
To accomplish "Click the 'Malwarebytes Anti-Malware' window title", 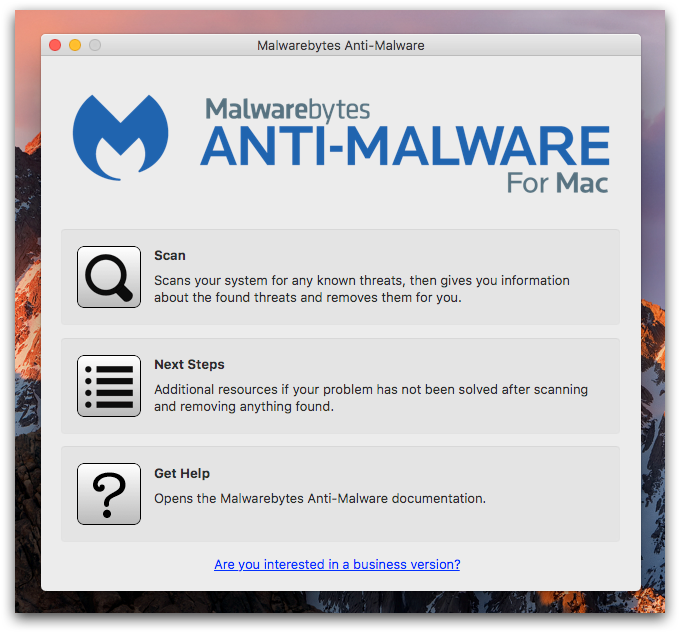I will tap(341, 45).
